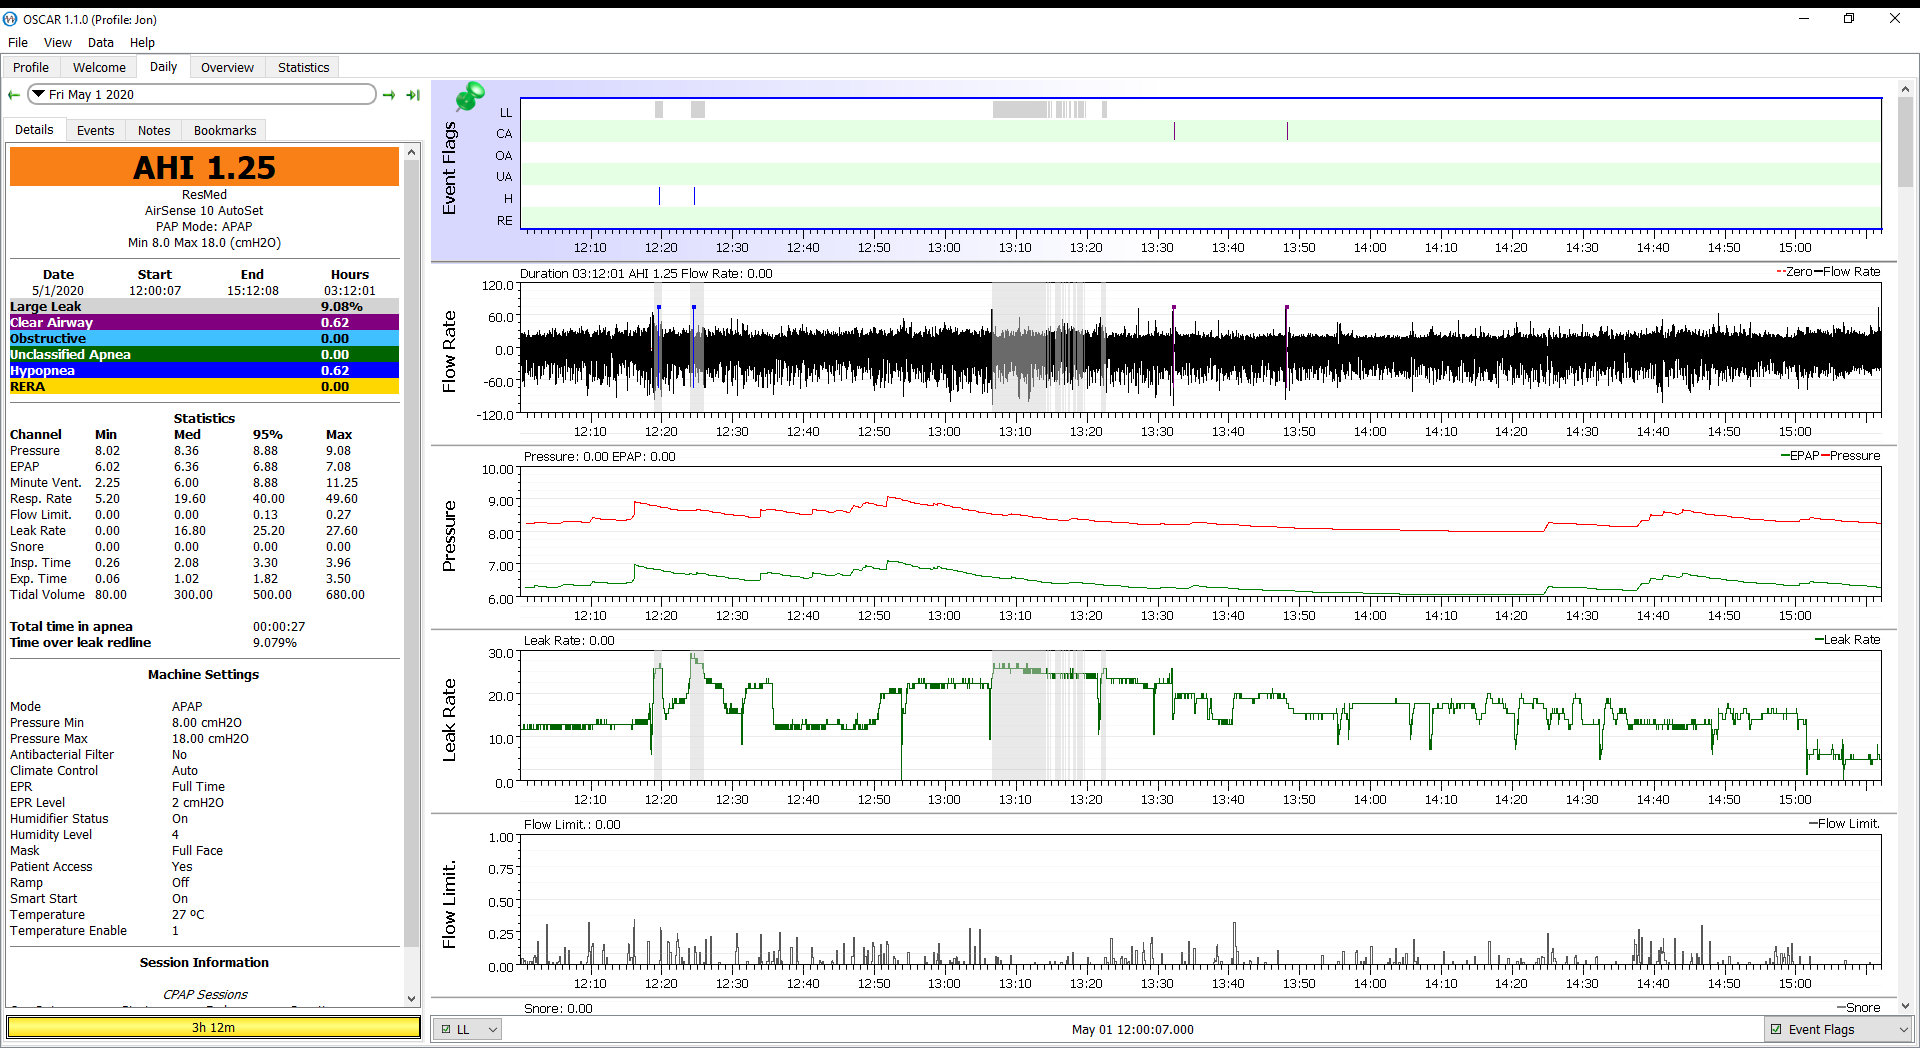Click the Event Flags graph title
The width and height of the screenshot is (1920, 1048).
click(x=449, y=168)
